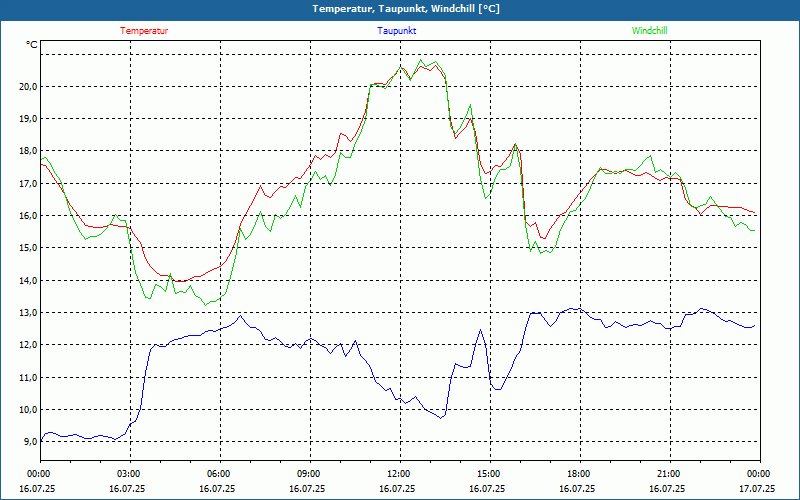Screen dimensions: 800x500
Task: Click the °C unit label
Action: (x=31, y=45)
